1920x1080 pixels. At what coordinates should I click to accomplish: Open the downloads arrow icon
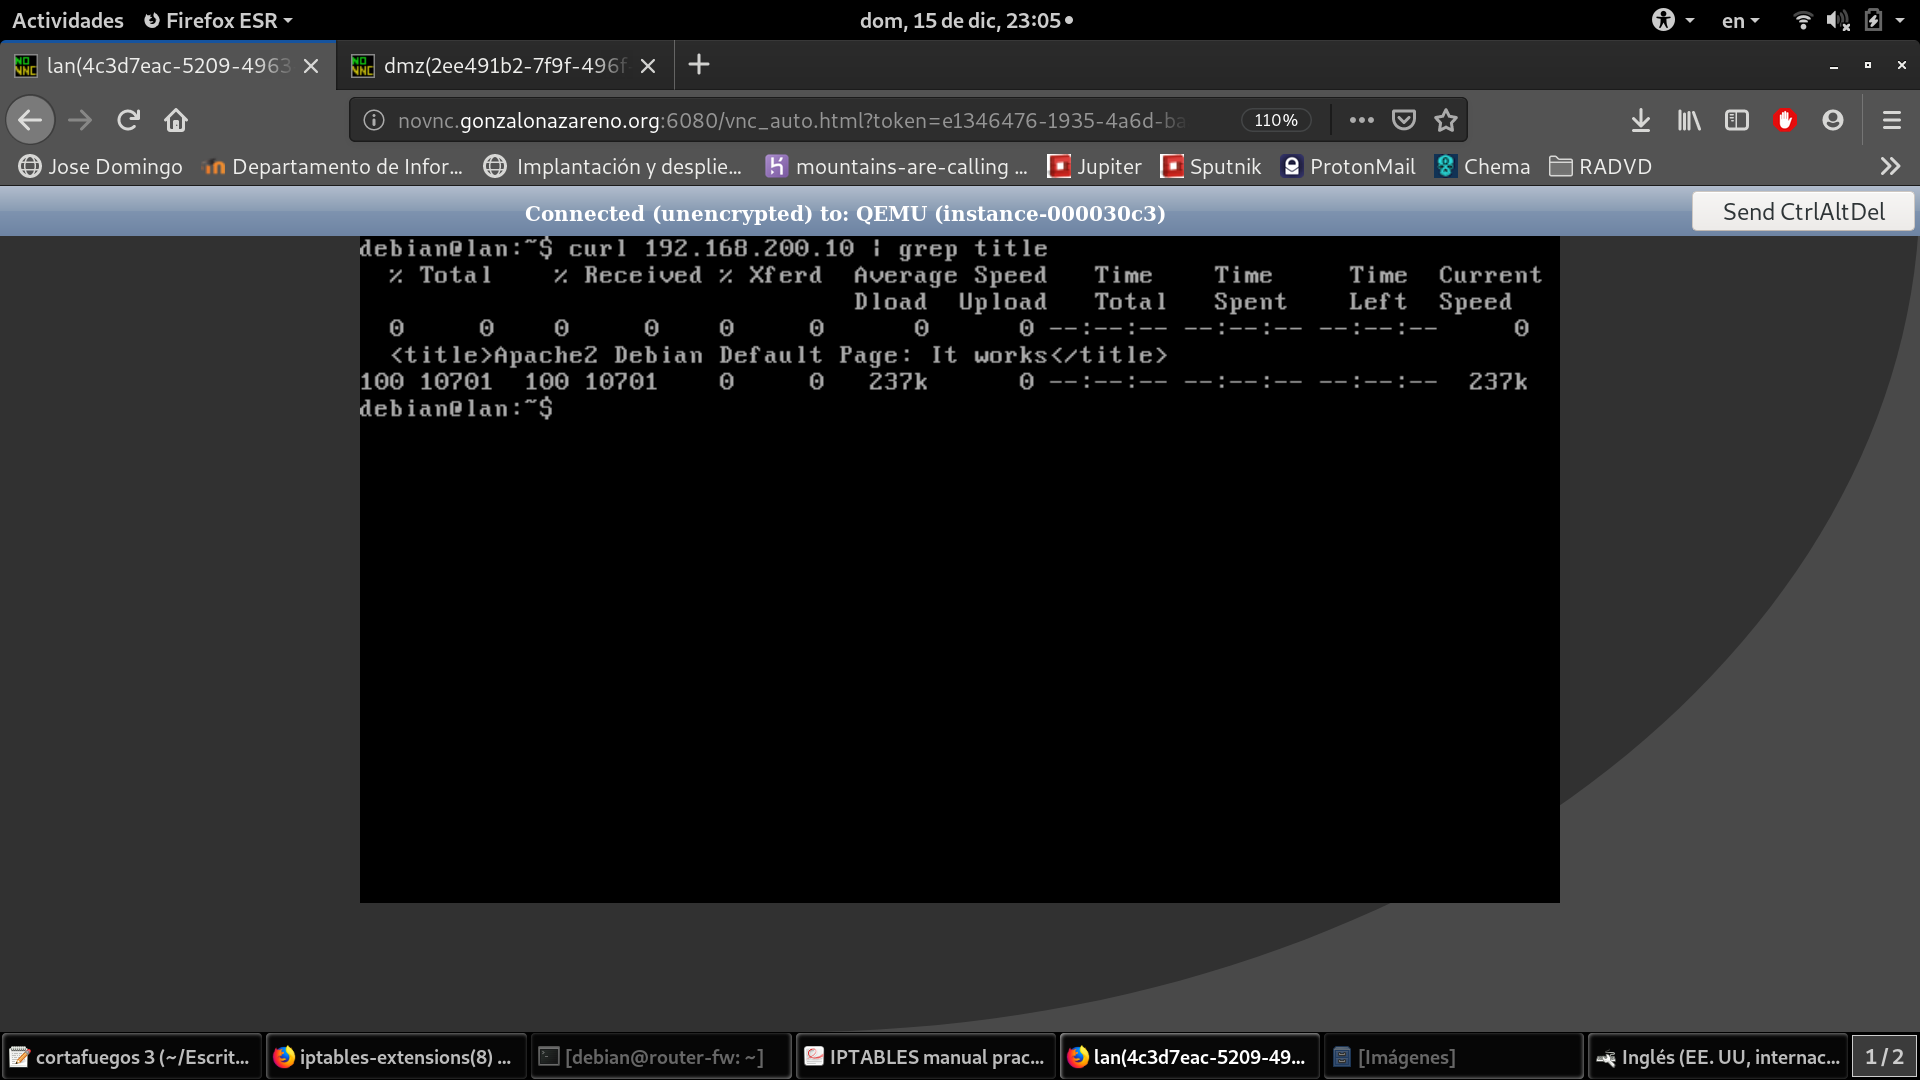(x=1640, y=120)
